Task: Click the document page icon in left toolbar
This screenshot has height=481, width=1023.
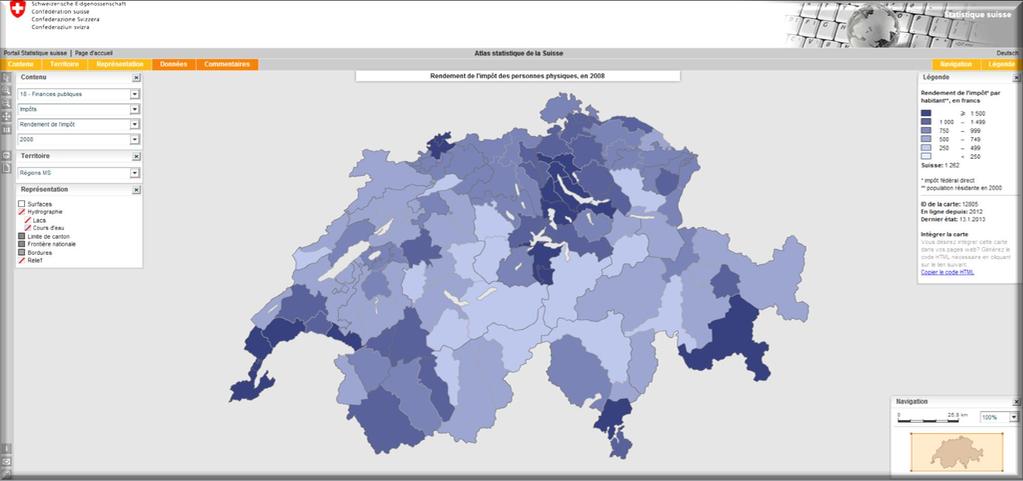Action: coord(7,169)
